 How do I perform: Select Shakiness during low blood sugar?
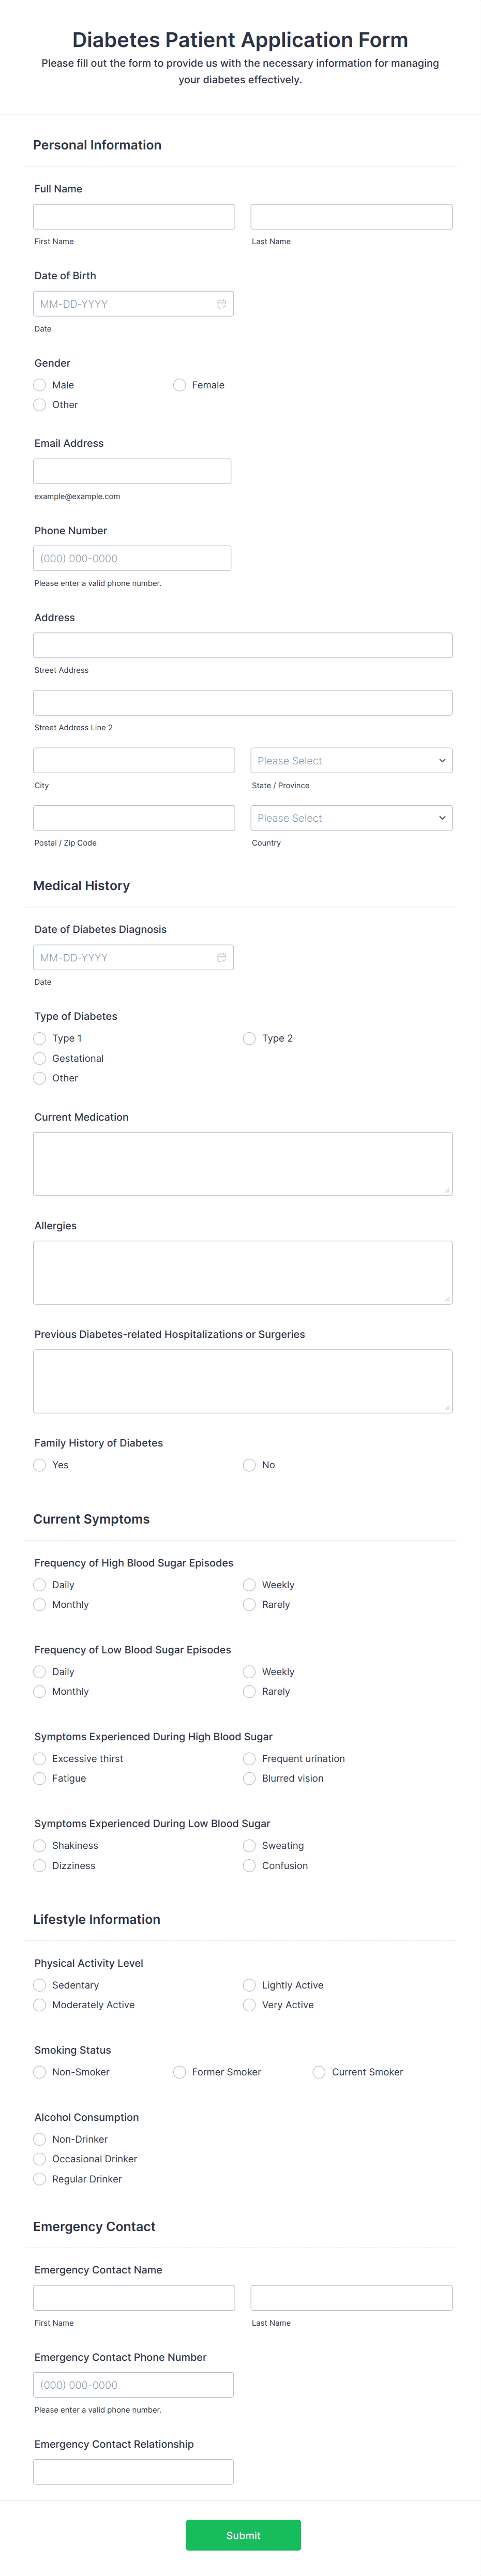(x=39, y=1845)
